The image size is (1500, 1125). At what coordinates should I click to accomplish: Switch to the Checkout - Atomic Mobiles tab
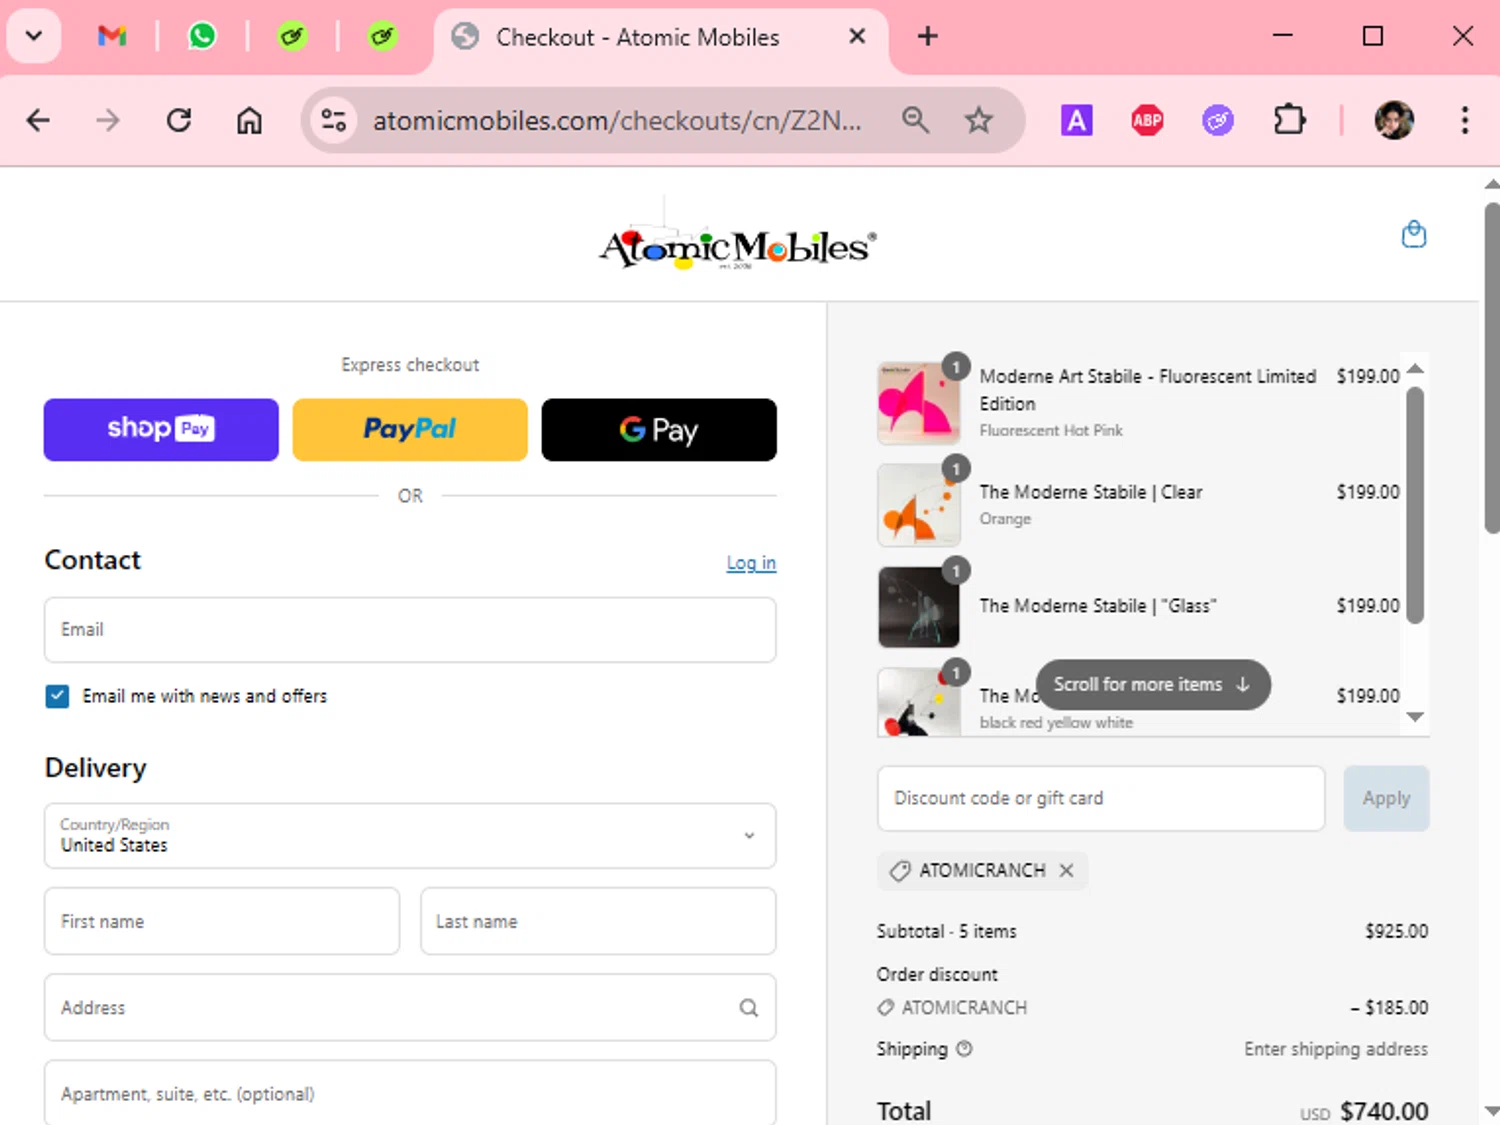coord(637,37)
